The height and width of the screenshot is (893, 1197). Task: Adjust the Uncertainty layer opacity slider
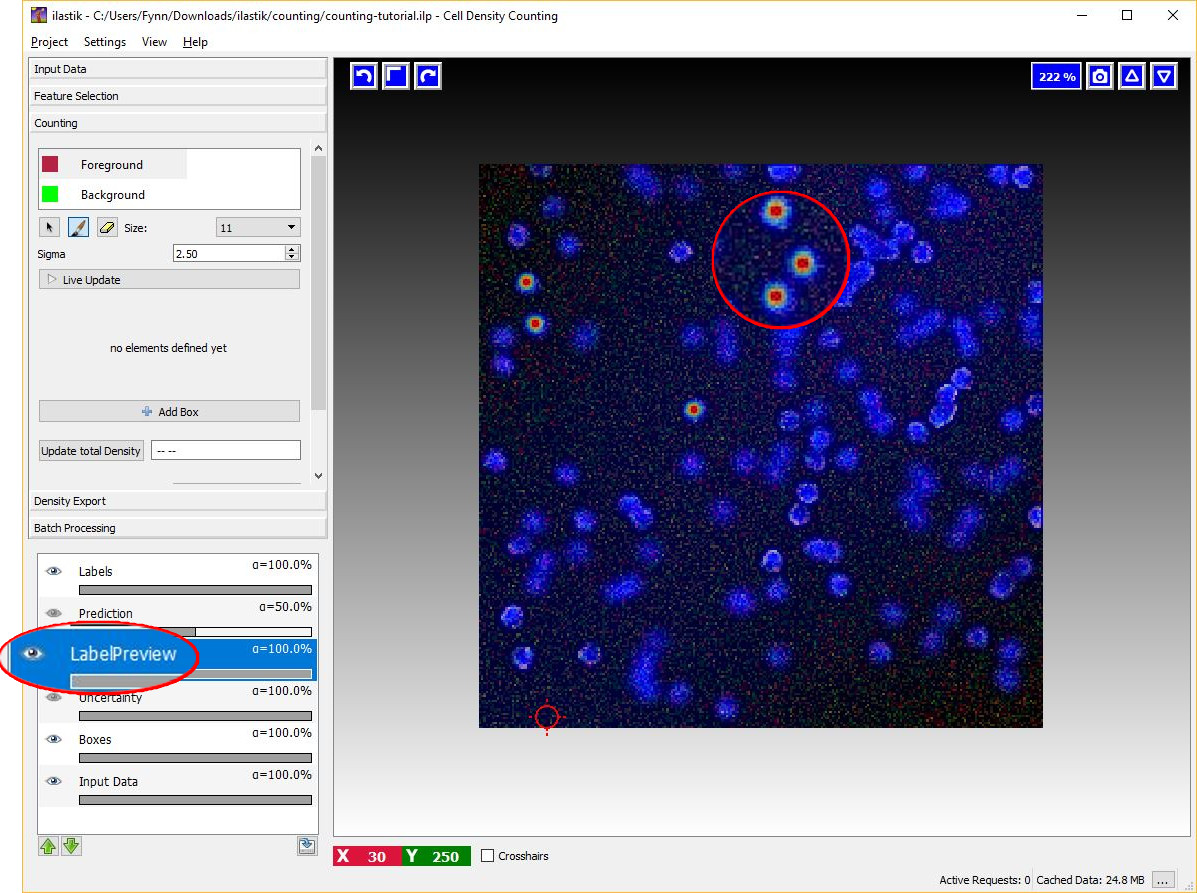point(195,716)
